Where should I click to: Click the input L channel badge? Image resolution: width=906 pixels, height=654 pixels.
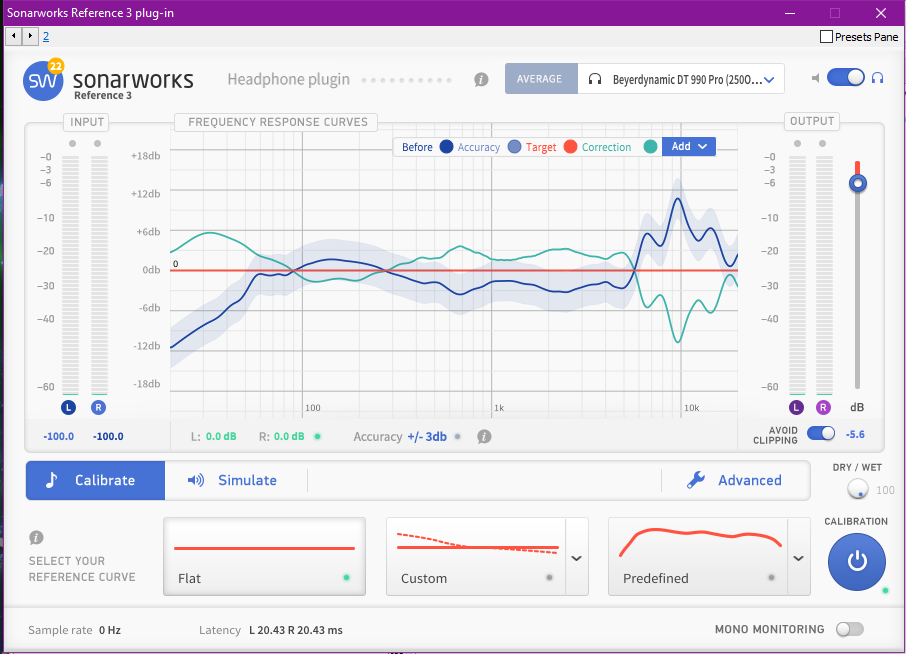pyautogui.click(x=68, y=407)
